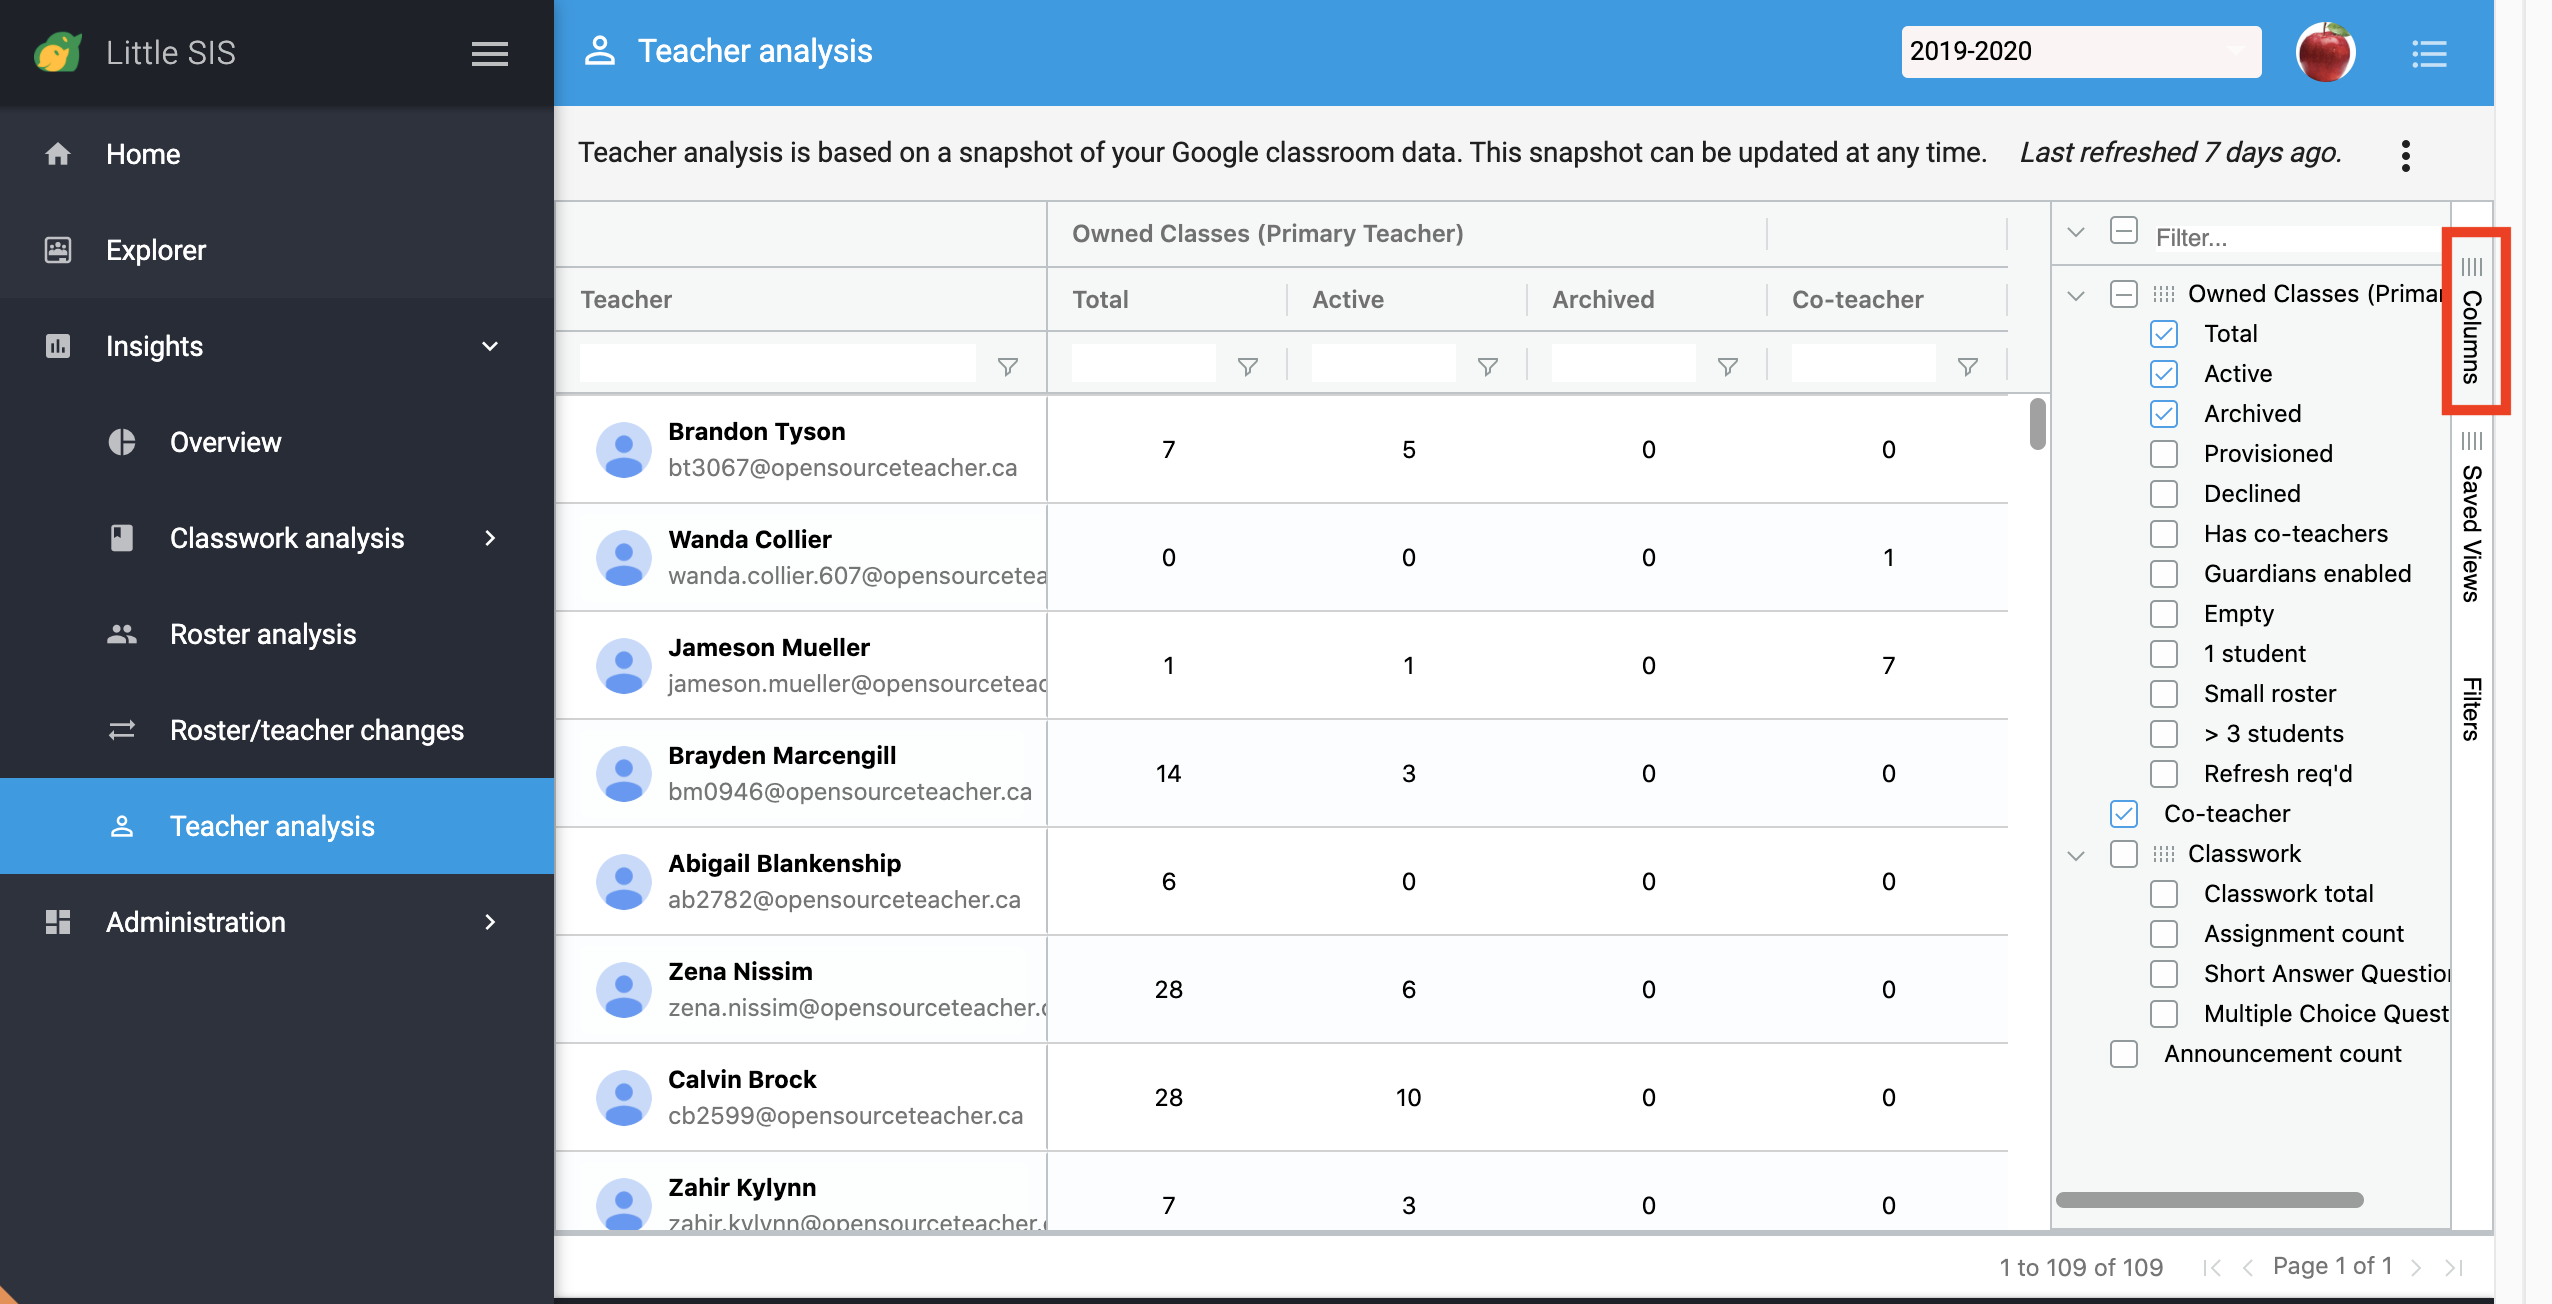Click the apple profile avatar
Screen dimensions: 2552x1304
click(x=2325, y=52)
